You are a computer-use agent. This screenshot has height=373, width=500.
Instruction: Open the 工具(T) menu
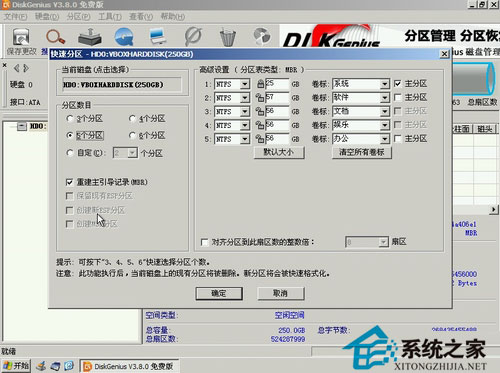(110, 16)
